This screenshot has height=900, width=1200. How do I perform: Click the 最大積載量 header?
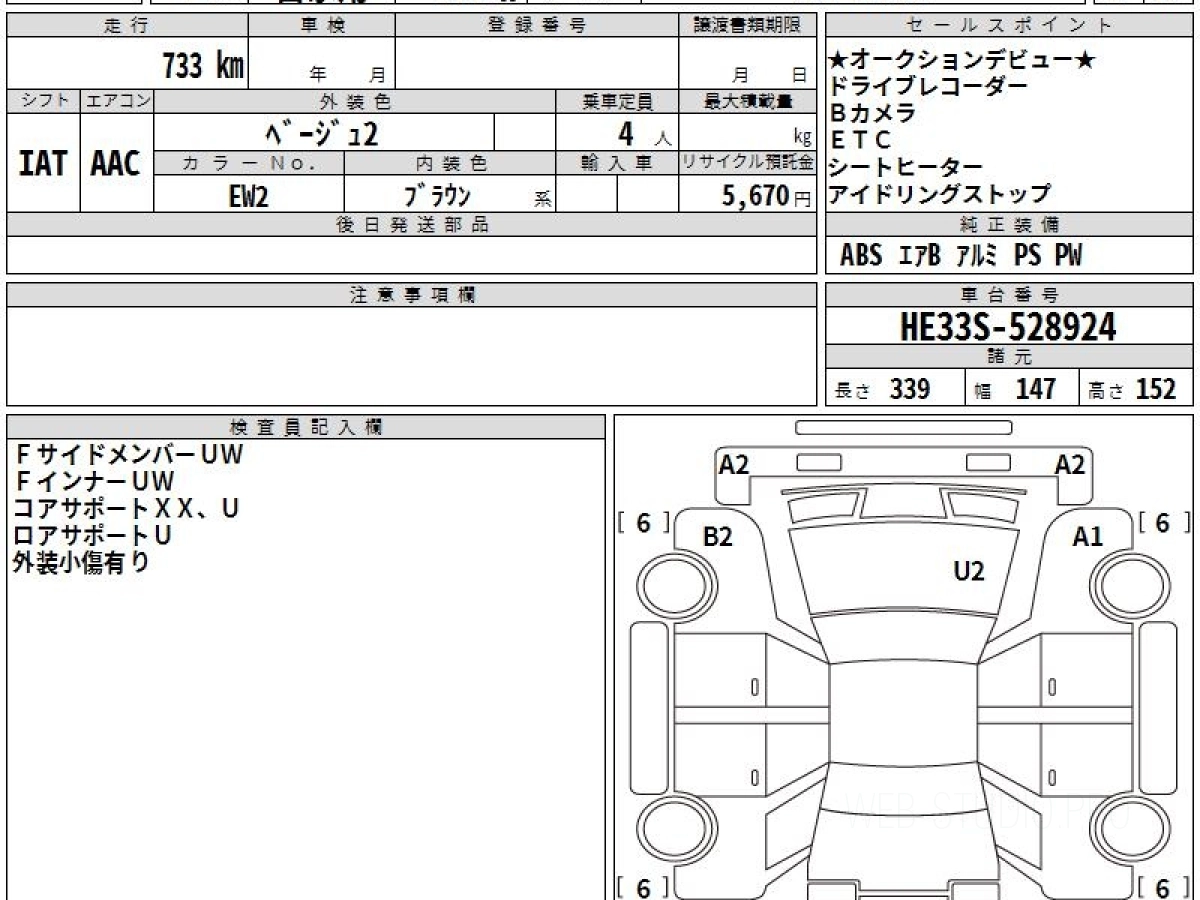tap(747, 101)
